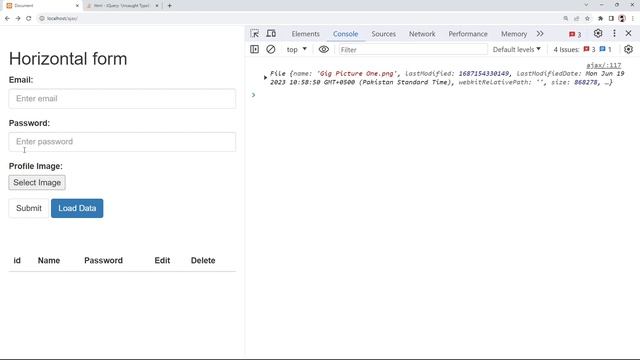Go forward in browser history
The image size is (640, 360).
click(x=18, y=18)
